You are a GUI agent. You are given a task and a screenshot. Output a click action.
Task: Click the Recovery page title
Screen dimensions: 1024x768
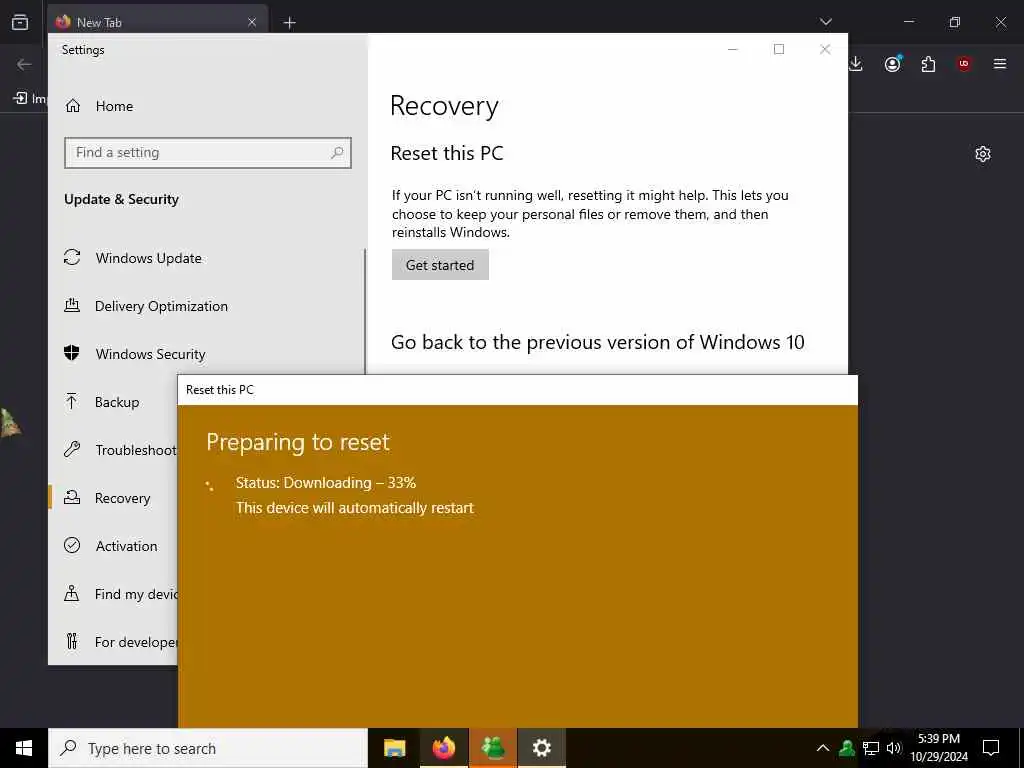[x=444, y=106]
